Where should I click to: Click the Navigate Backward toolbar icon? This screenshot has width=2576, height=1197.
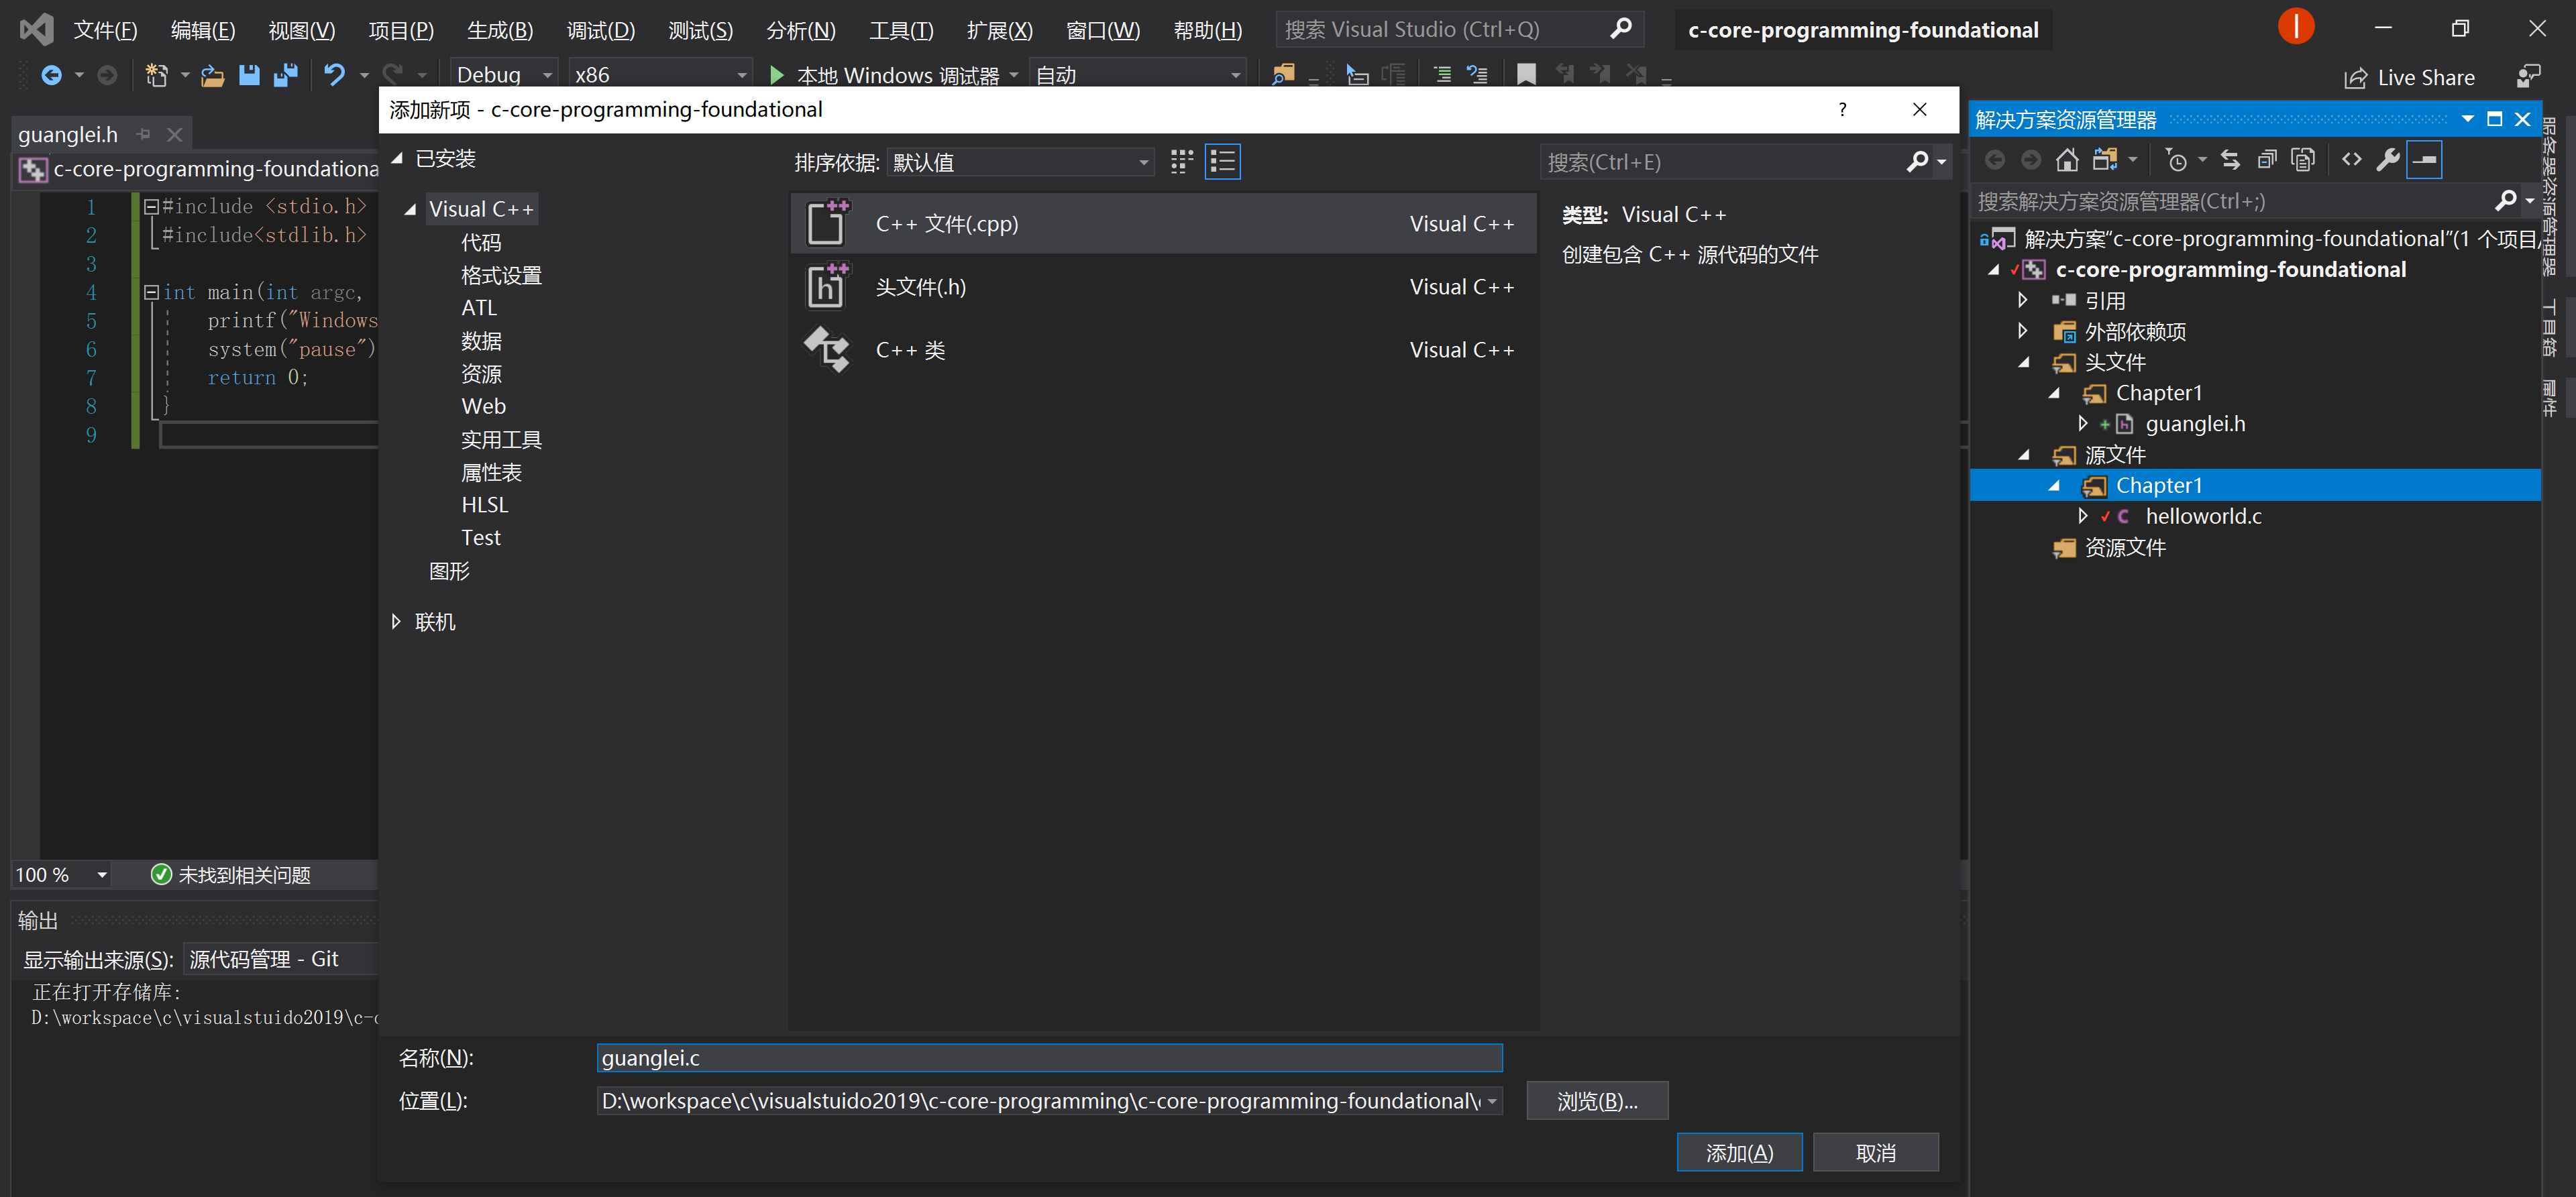click(x=51, y=75)
